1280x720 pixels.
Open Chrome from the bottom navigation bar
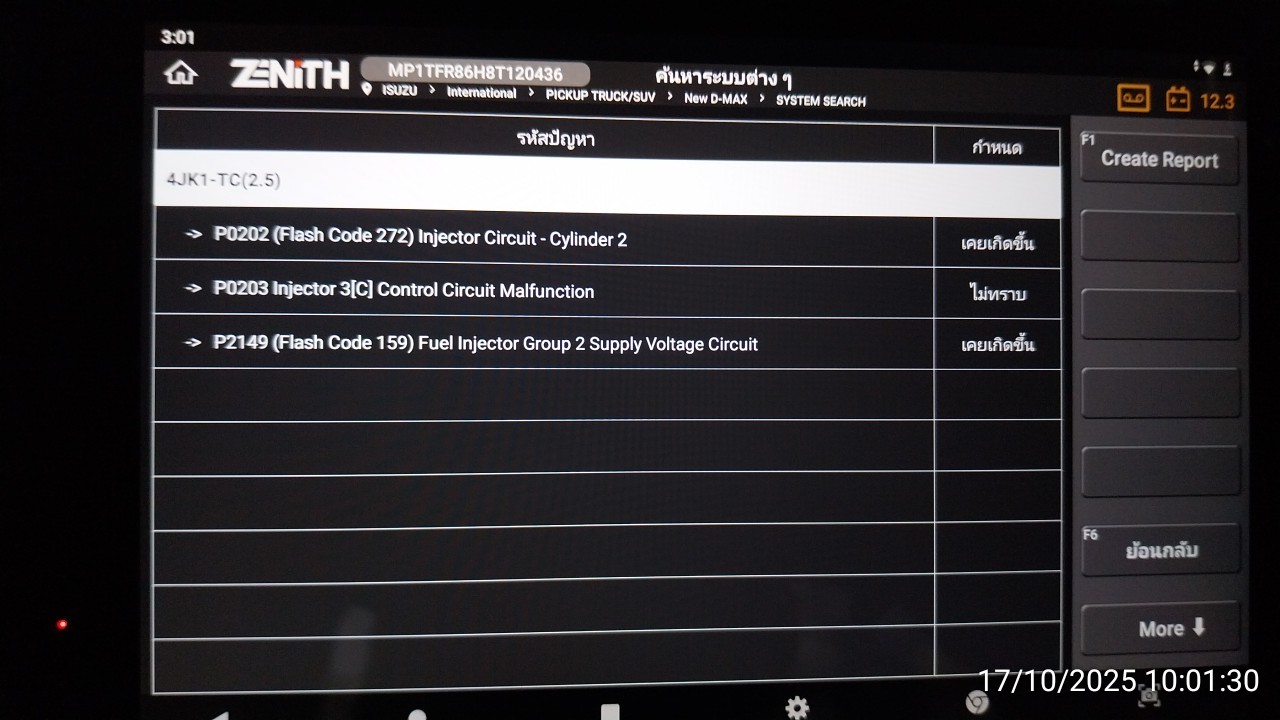977,702
